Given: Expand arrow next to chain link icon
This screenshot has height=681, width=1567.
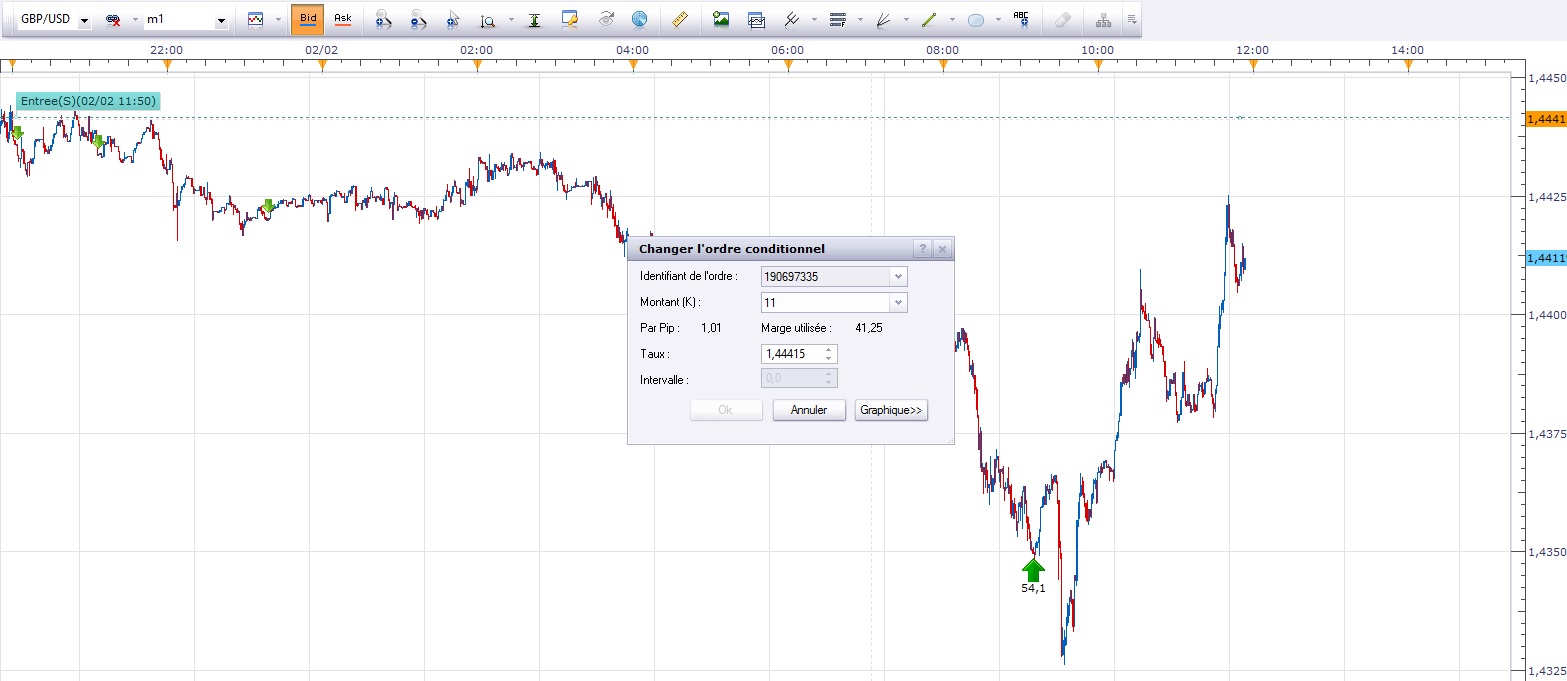Looking at the screenshot, I should (134, 20).
